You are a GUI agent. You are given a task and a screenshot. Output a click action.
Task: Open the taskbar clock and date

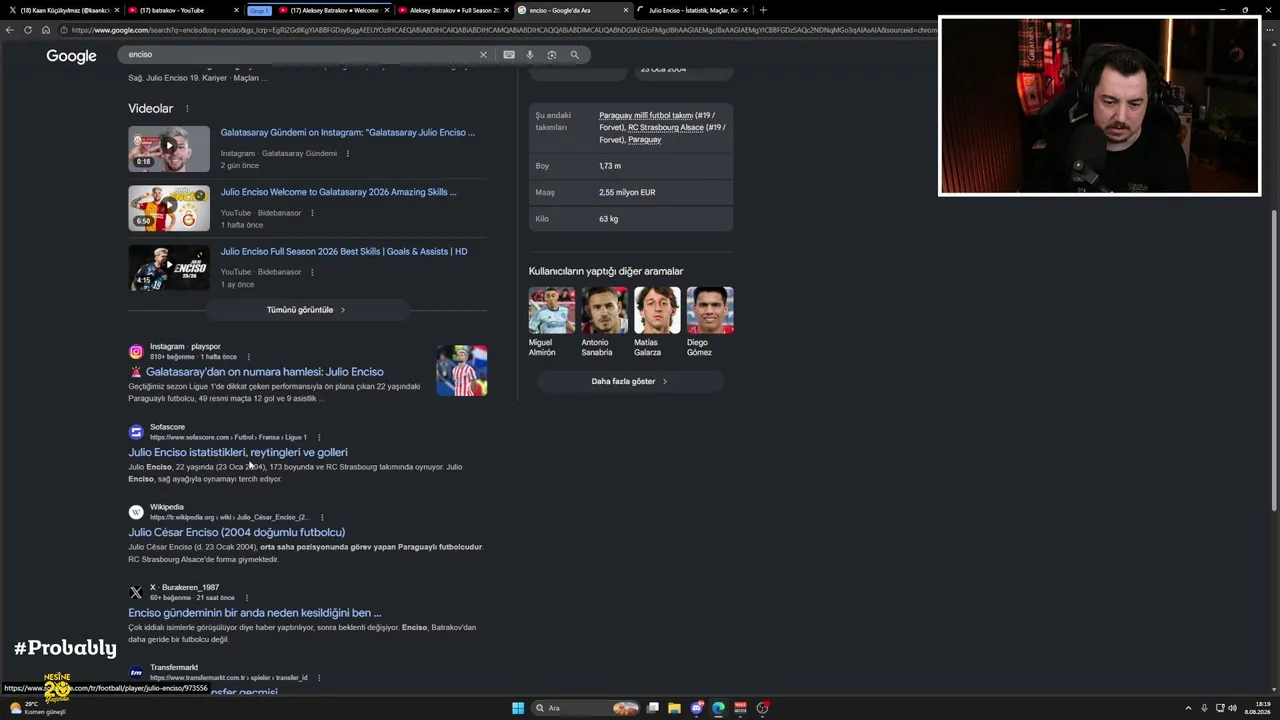pos(1257,708)
